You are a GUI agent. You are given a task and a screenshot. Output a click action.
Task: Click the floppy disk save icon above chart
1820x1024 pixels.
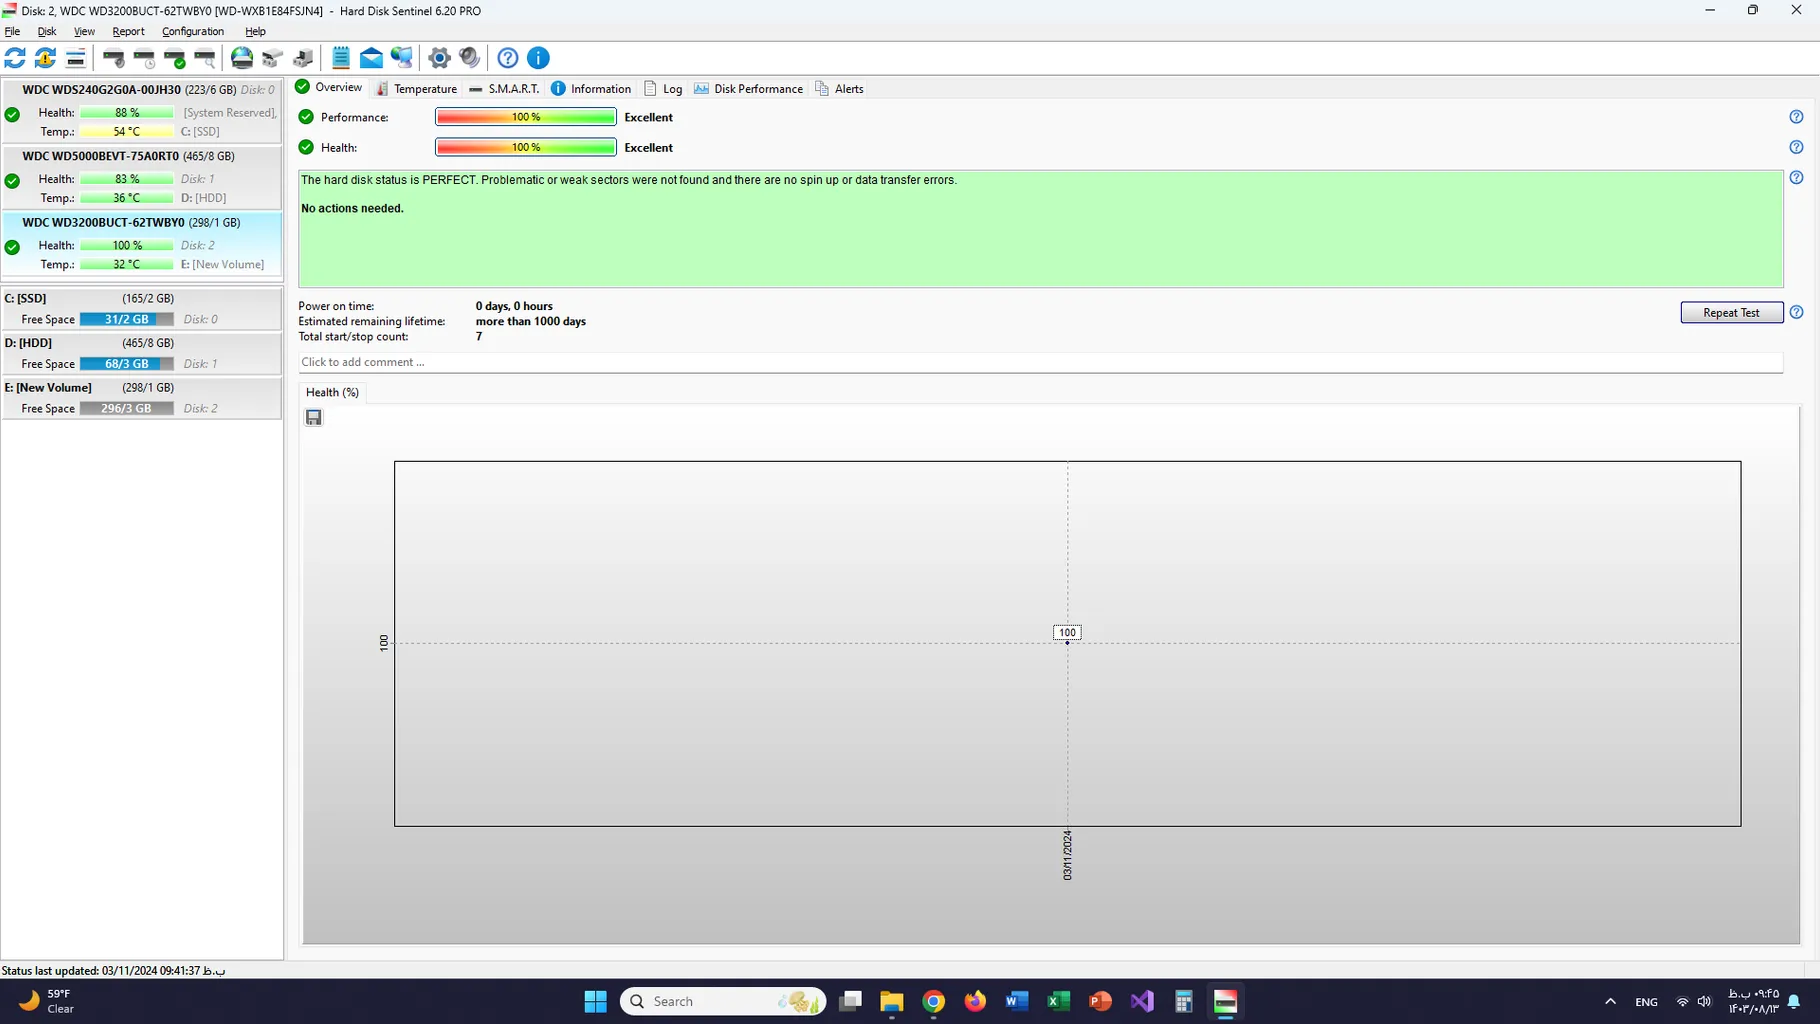point(314,418)
